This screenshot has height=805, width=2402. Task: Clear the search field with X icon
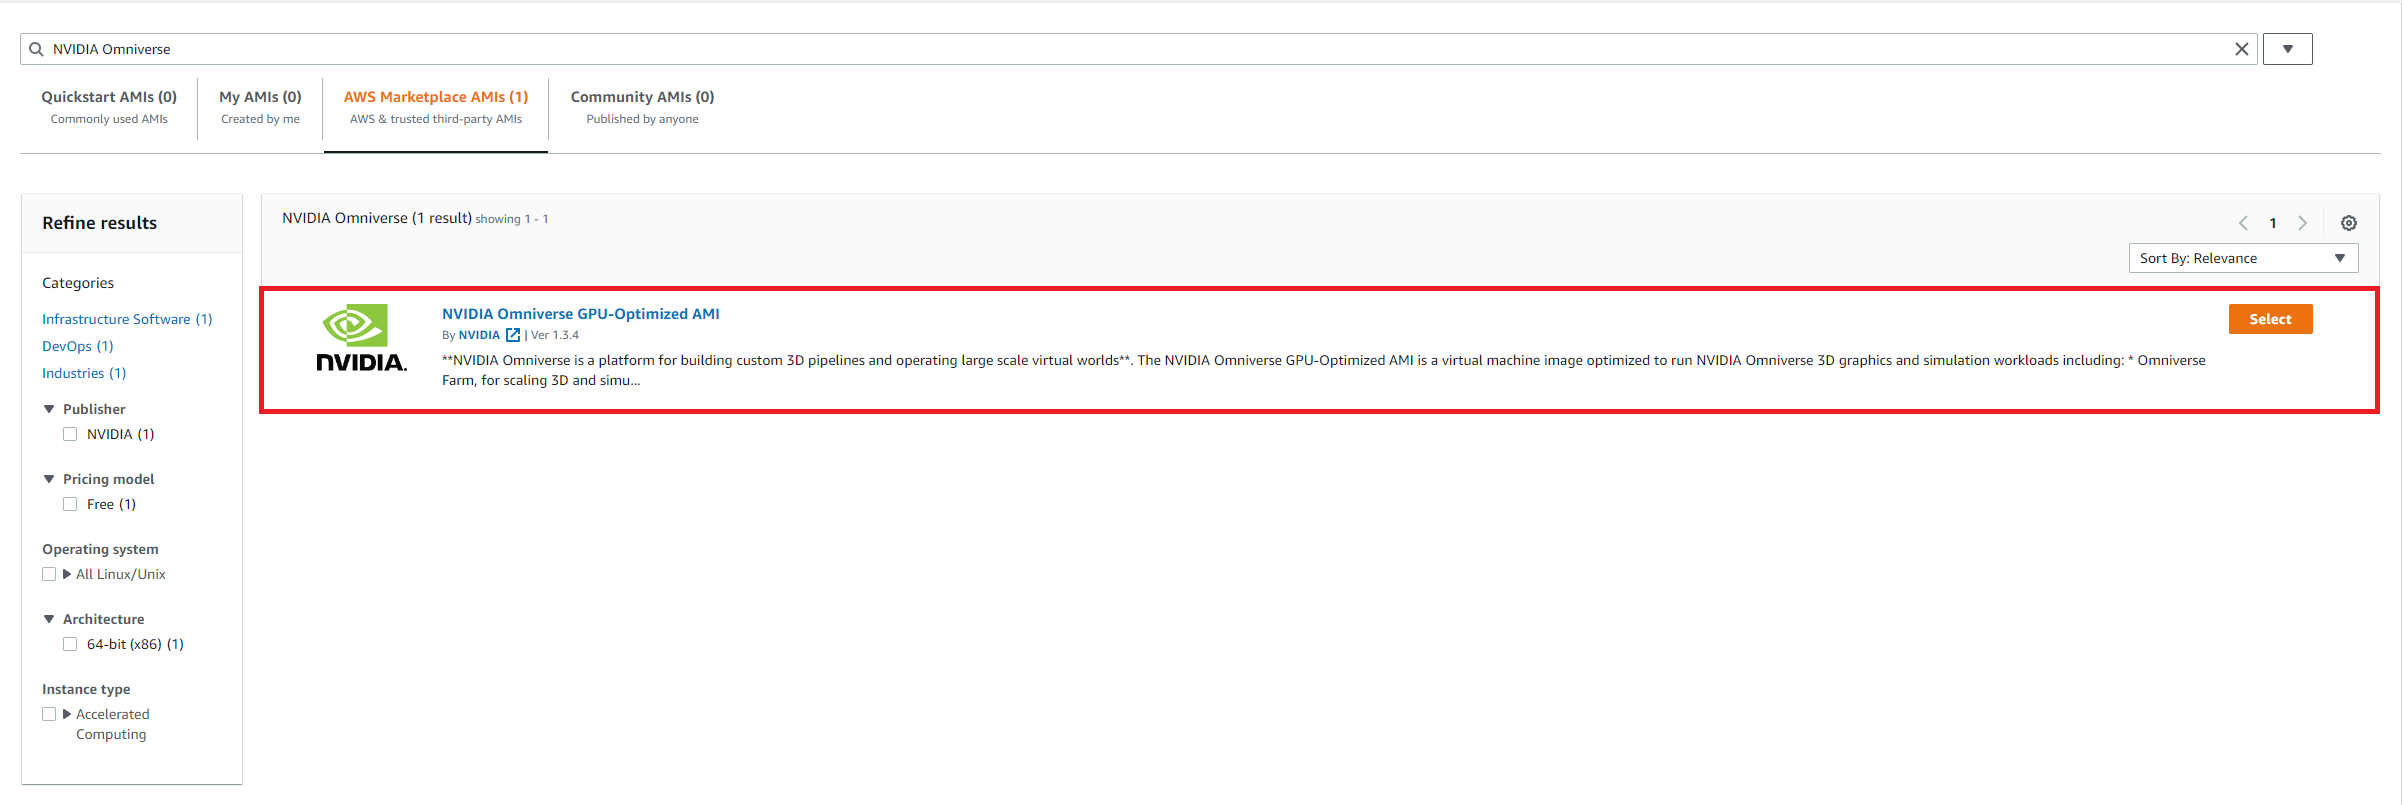(x=2241, y=49)
